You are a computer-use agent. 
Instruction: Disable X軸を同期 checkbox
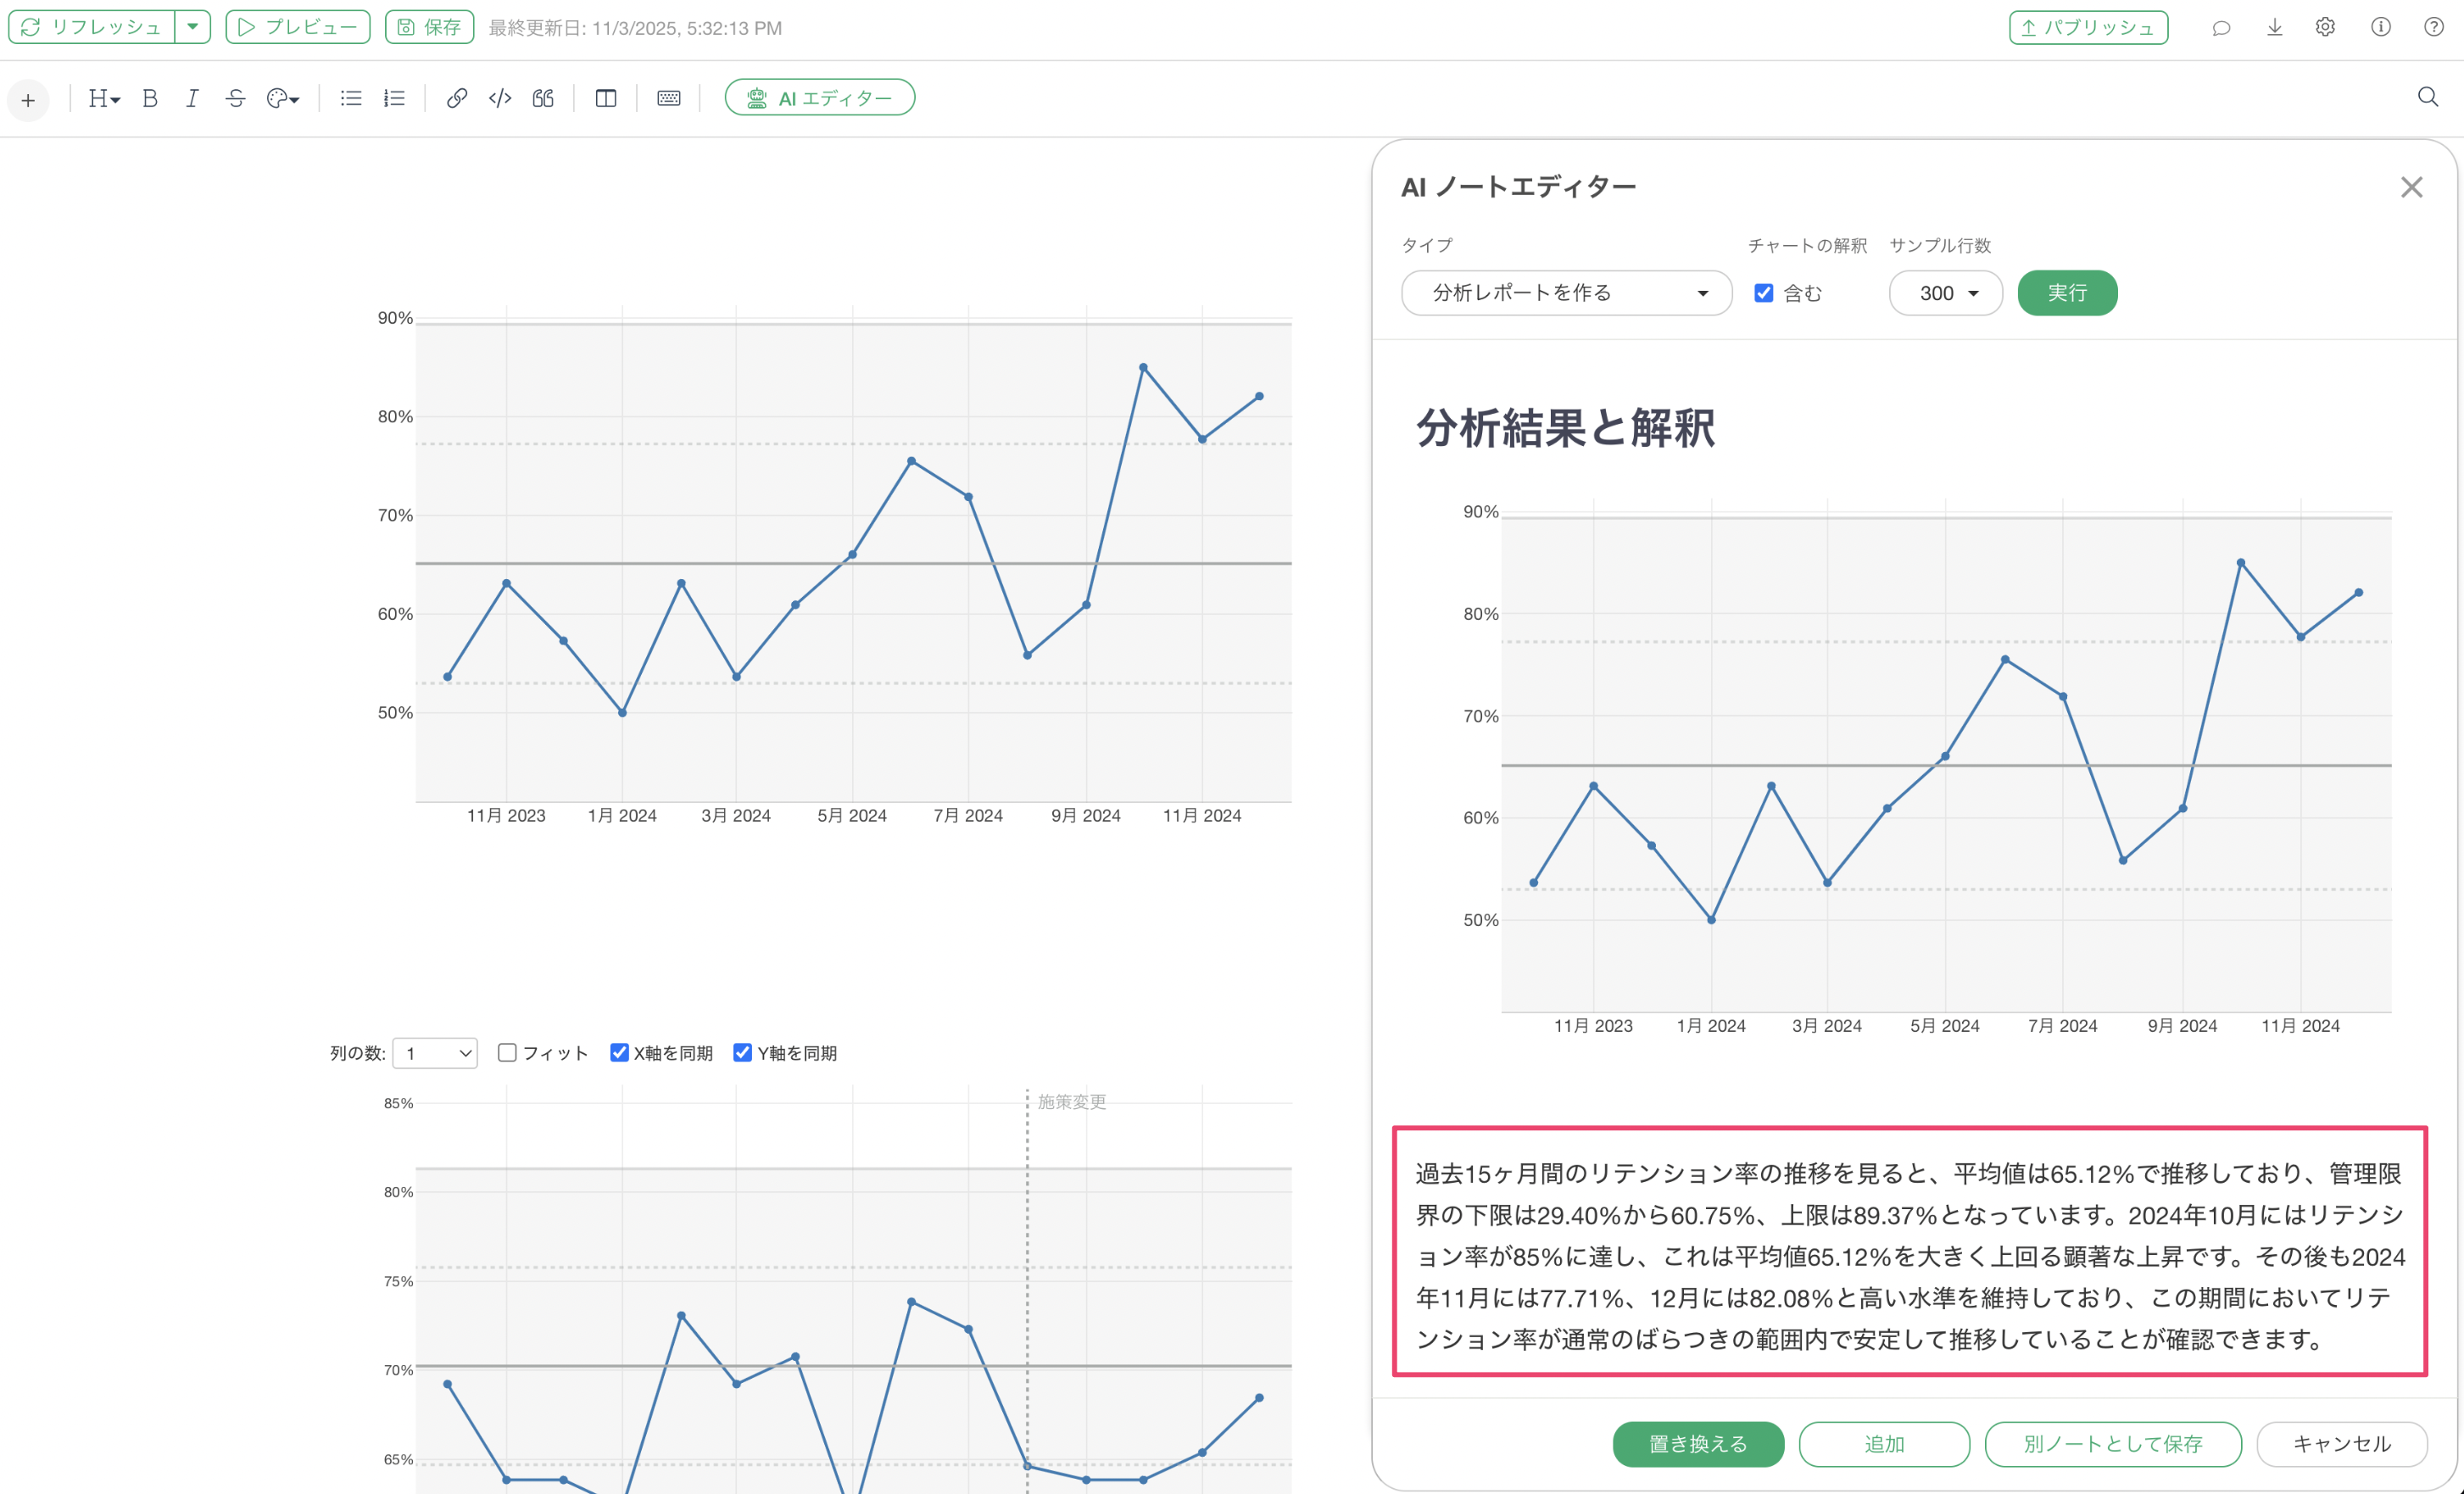619,1052
